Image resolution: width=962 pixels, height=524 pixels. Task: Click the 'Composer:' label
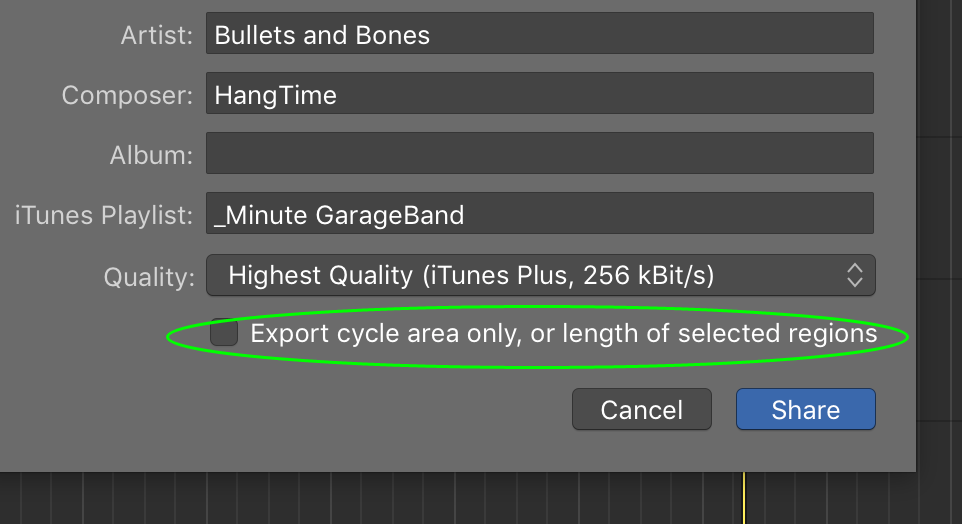click(x=126, y=95)
